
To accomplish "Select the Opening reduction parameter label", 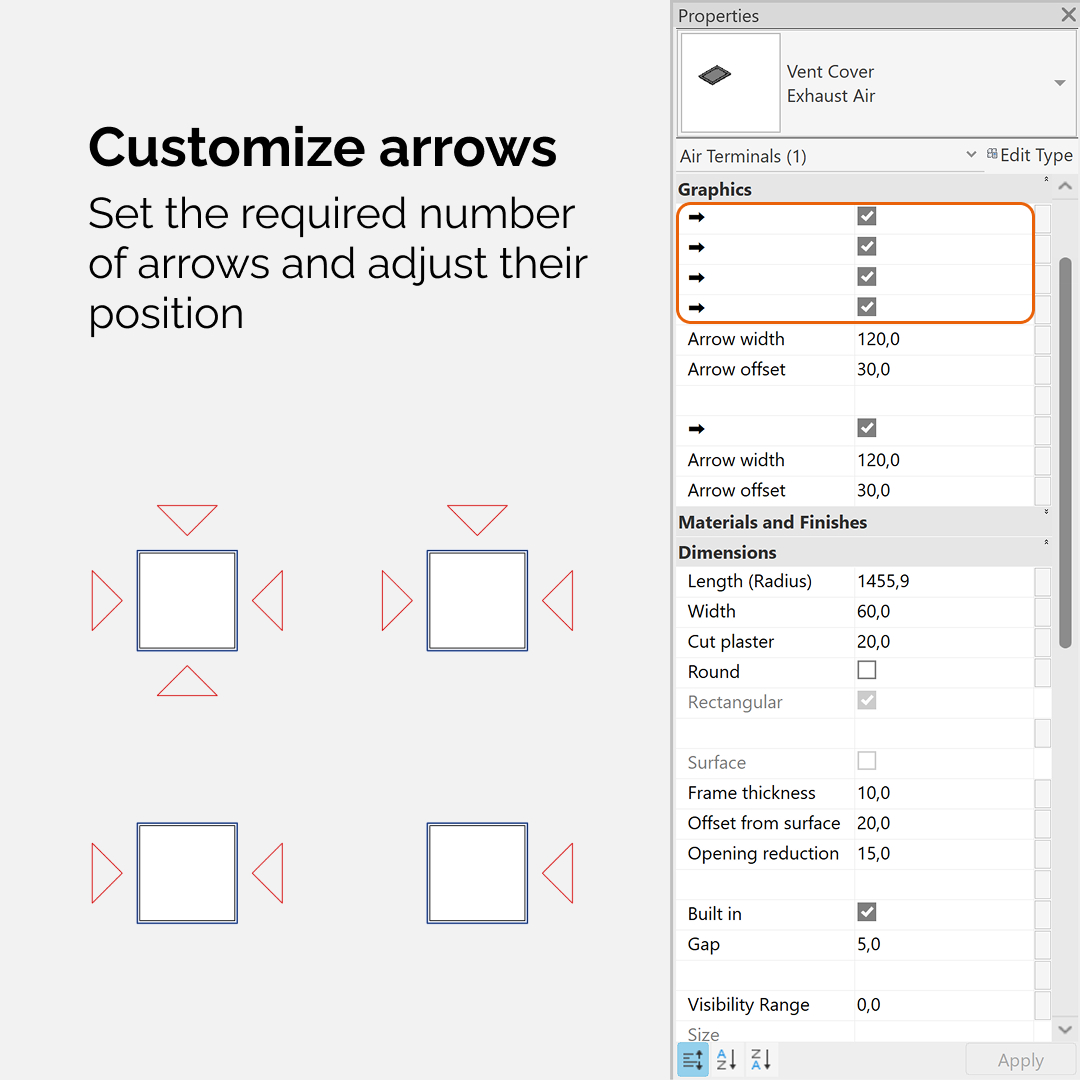I will coord(763,853).
